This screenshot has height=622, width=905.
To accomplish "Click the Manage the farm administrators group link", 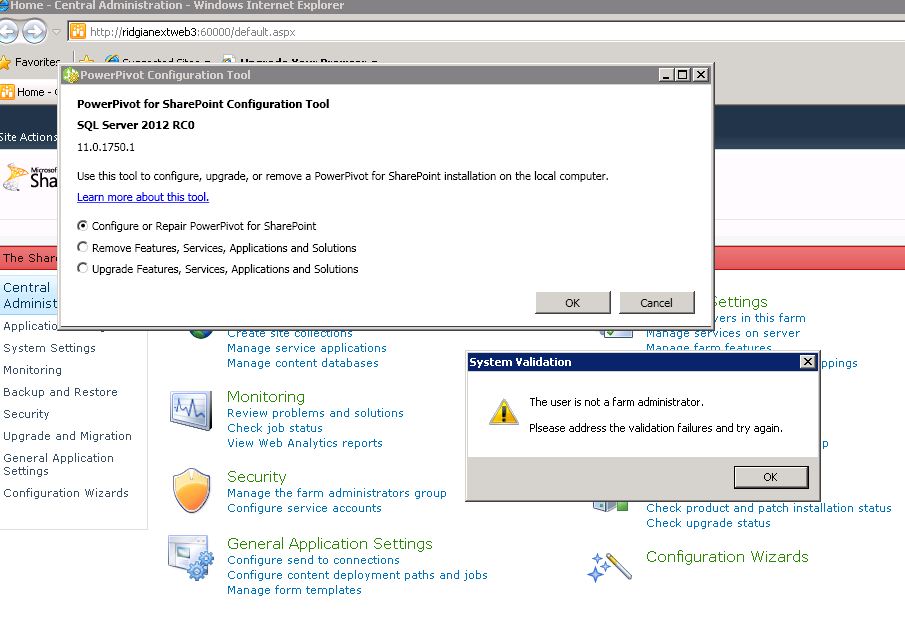I will click(336, 493).
